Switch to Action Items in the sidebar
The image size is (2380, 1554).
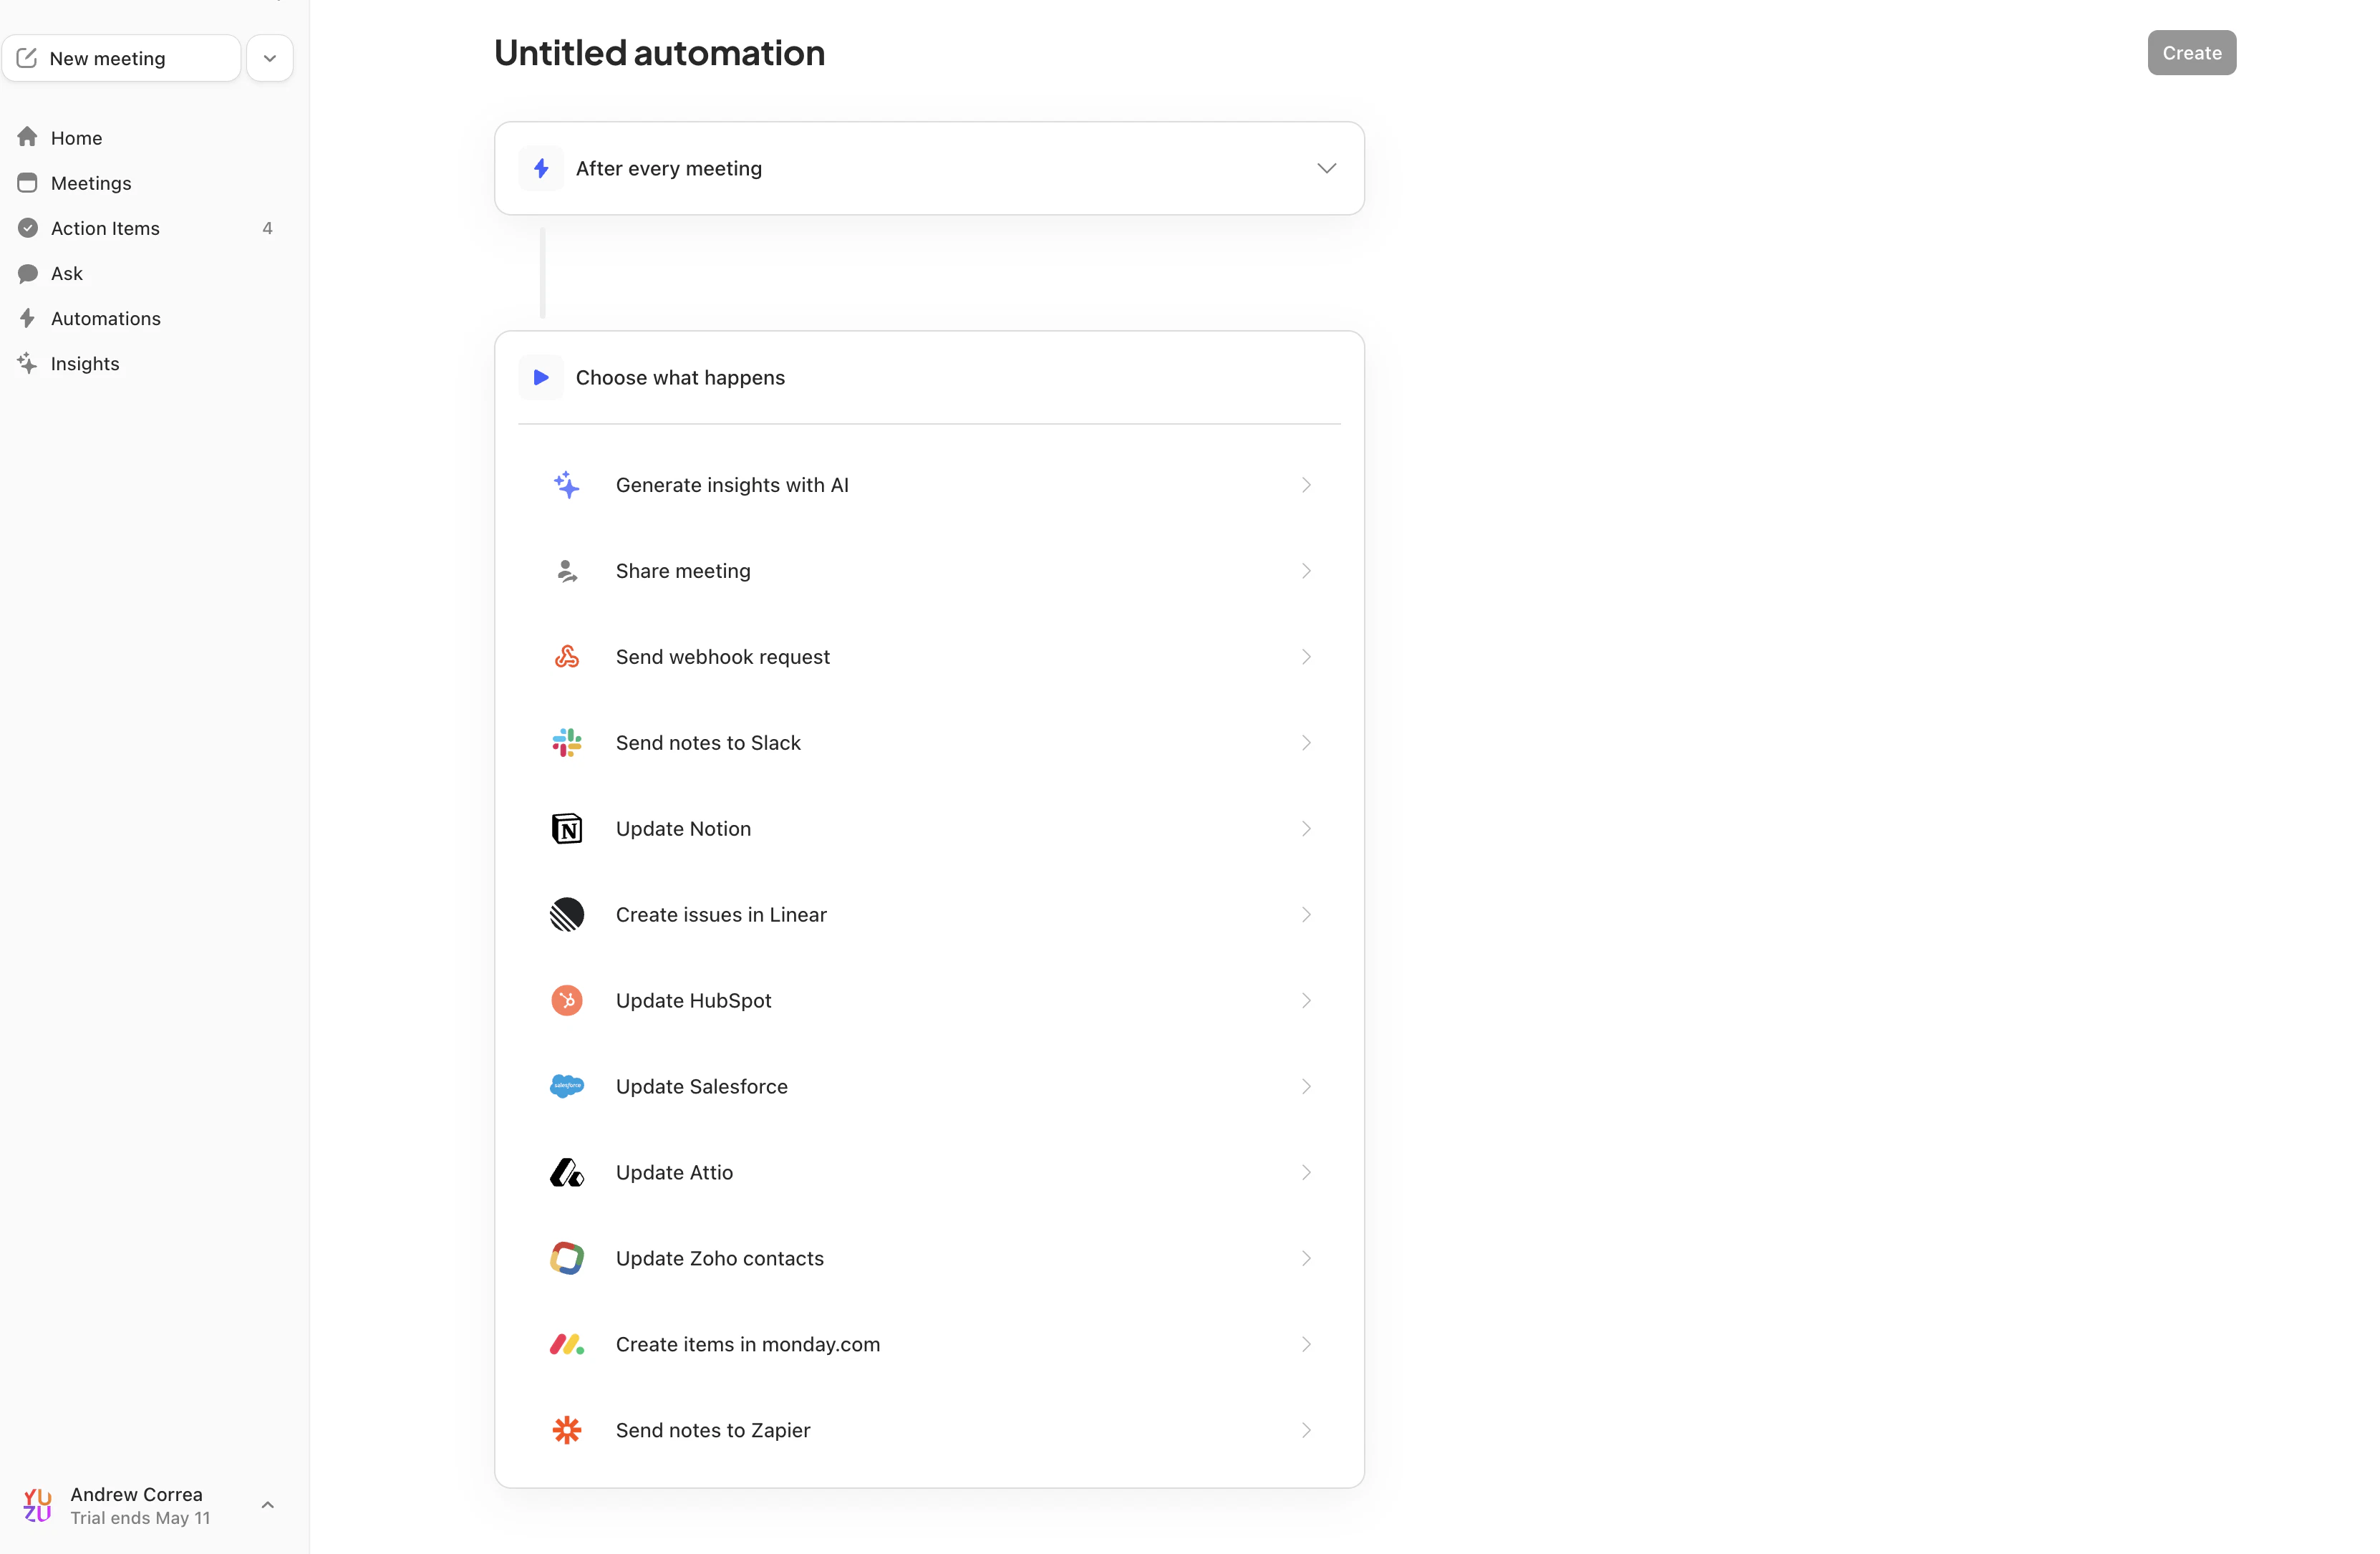point(105,227)
